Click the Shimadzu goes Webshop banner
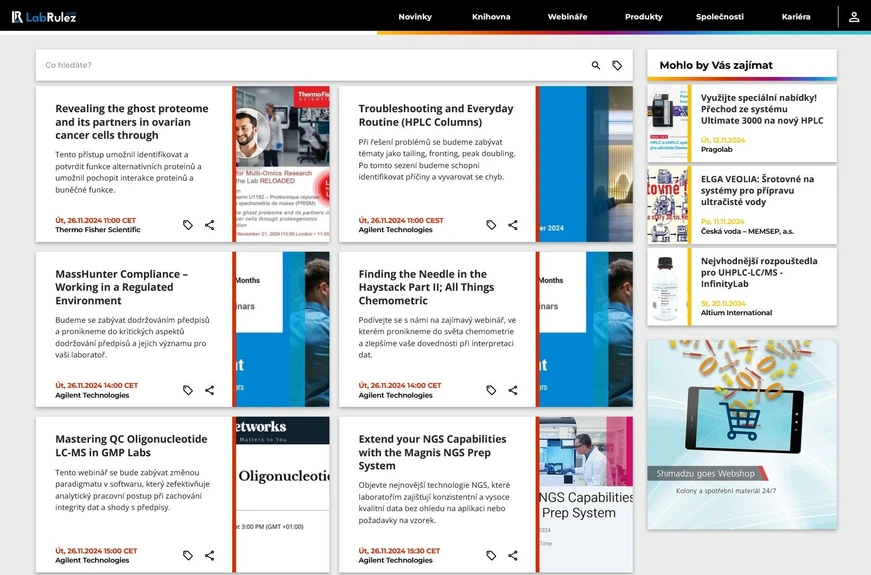The width and height of the screenshot is (871, 575). click(742, 434)
